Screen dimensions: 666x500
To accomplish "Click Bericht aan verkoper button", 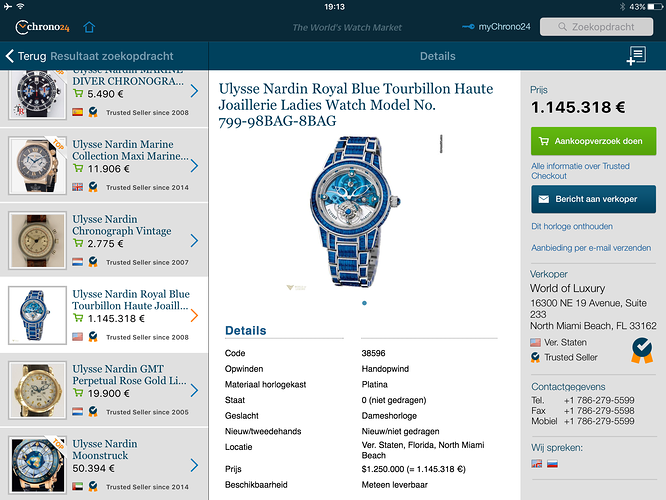I will 593,199.
